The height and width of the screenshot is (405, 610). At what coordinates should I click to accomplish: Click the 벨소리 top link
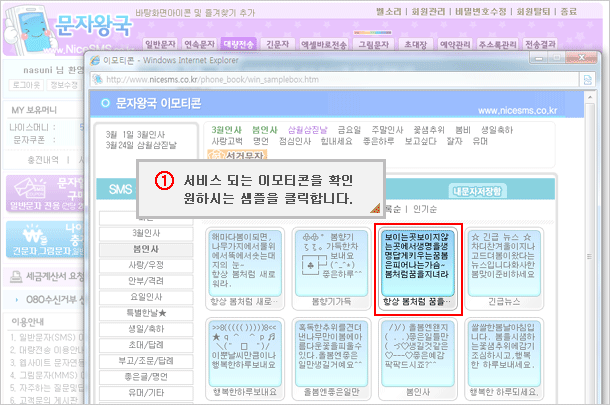tap(389, 12)
